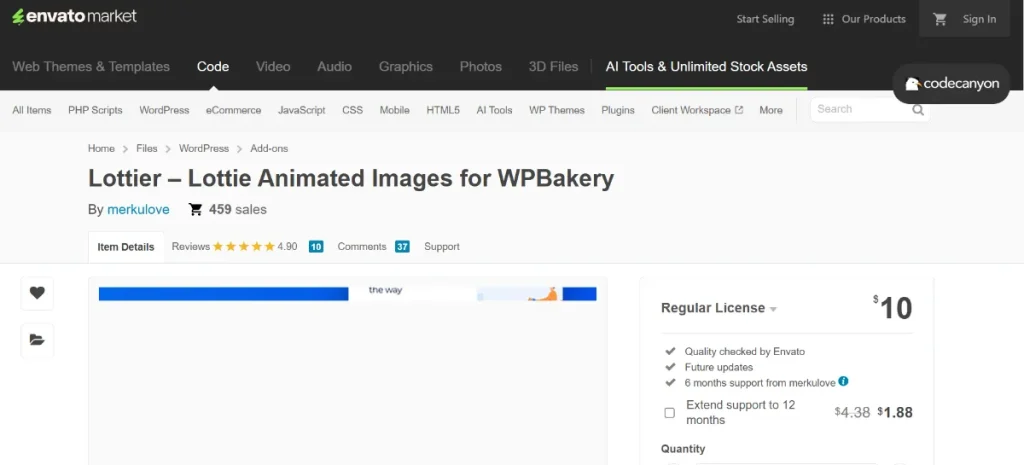
Task: Click the comments count badge 37
Action: click(x=402, y=247)
